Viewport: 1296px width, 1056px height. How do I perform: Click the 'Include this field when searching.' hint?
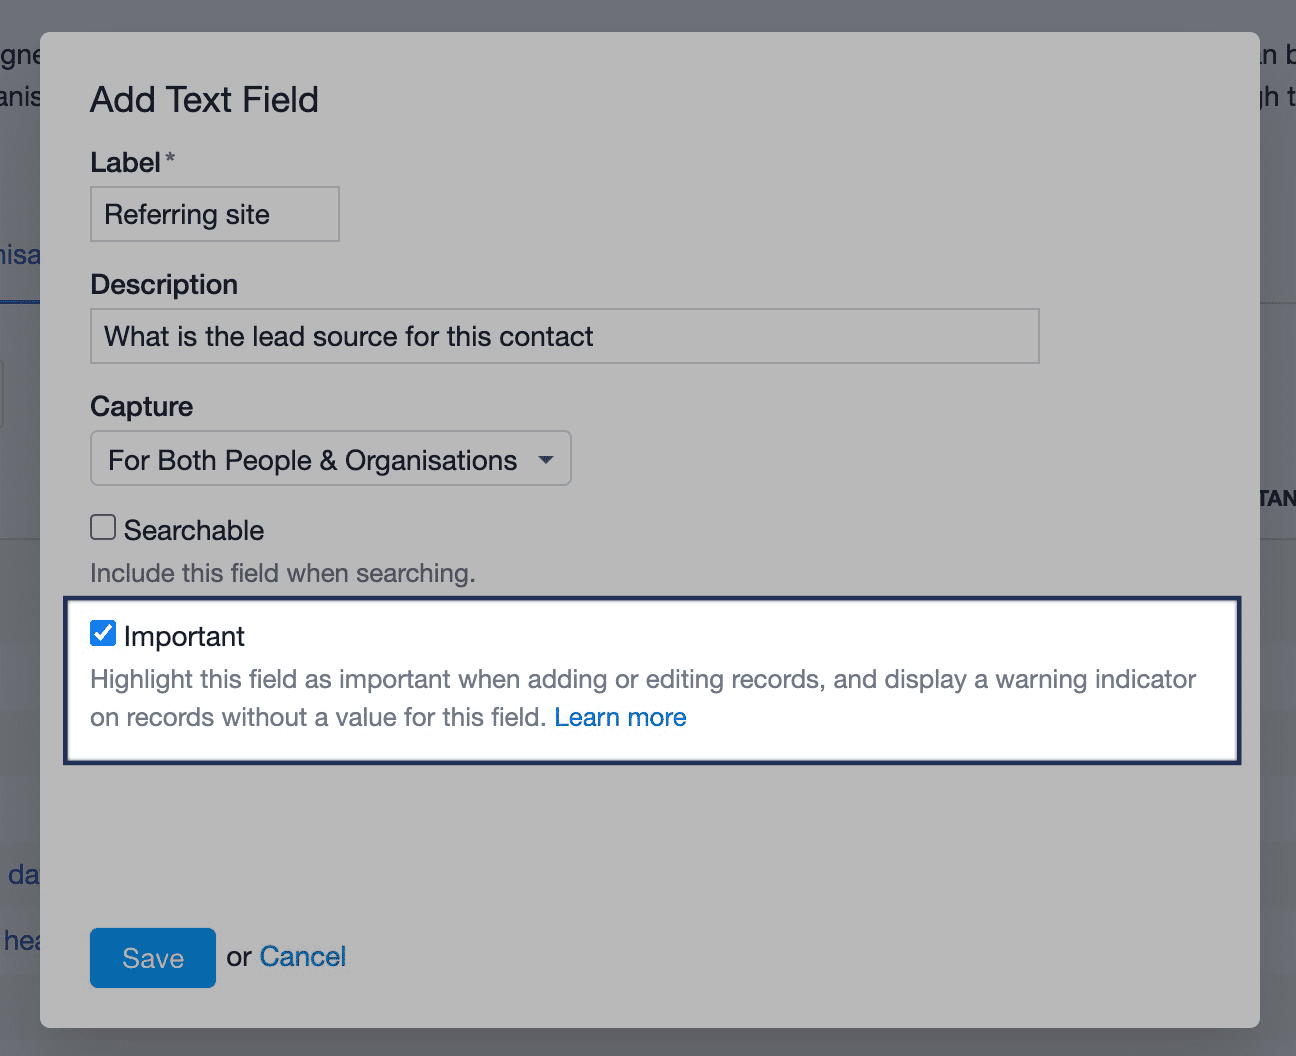tap(283, 573)
